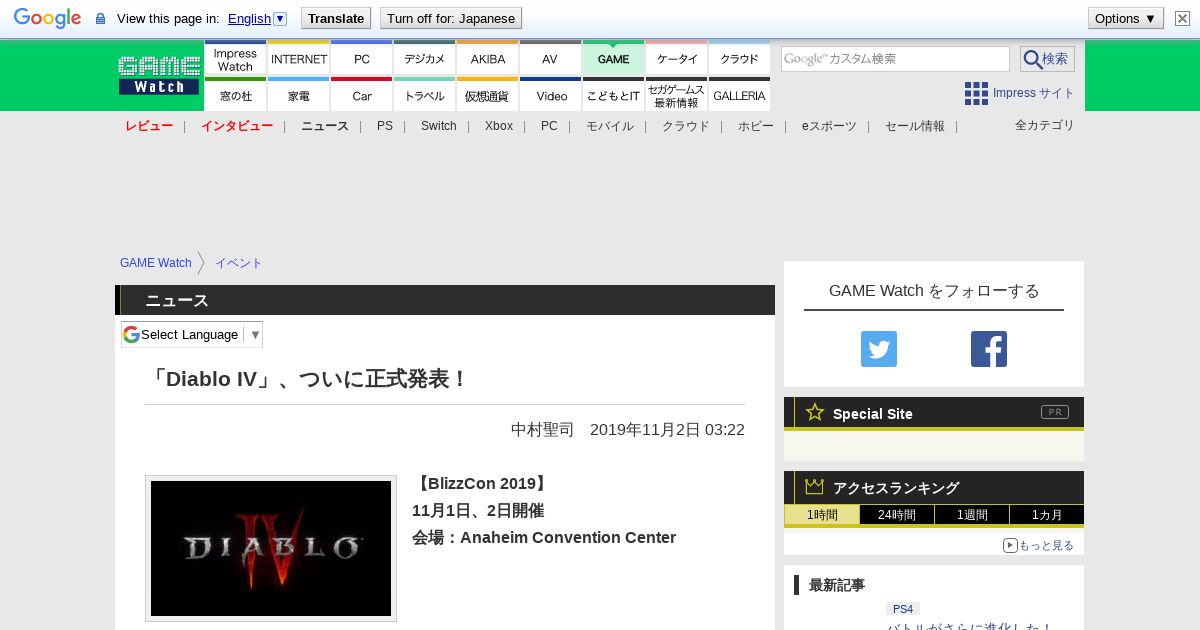Open the AKIBA tab
The width and height of the screenshot is (1200, 630).
(x=488, y=59)
